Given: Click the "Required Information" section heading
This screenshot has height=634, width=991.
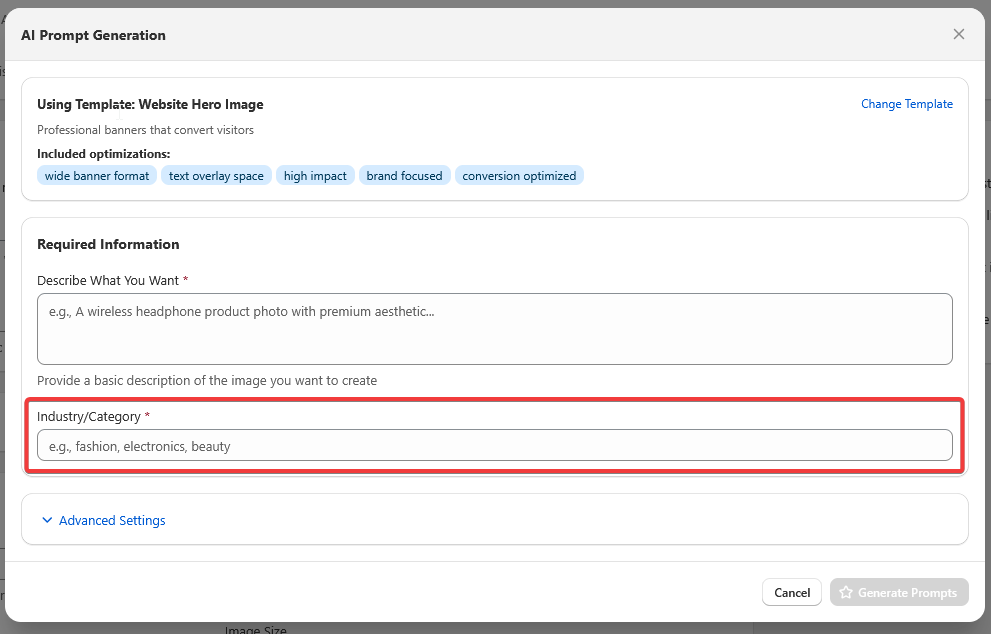Looking at the screenshot, I should 108,244.
